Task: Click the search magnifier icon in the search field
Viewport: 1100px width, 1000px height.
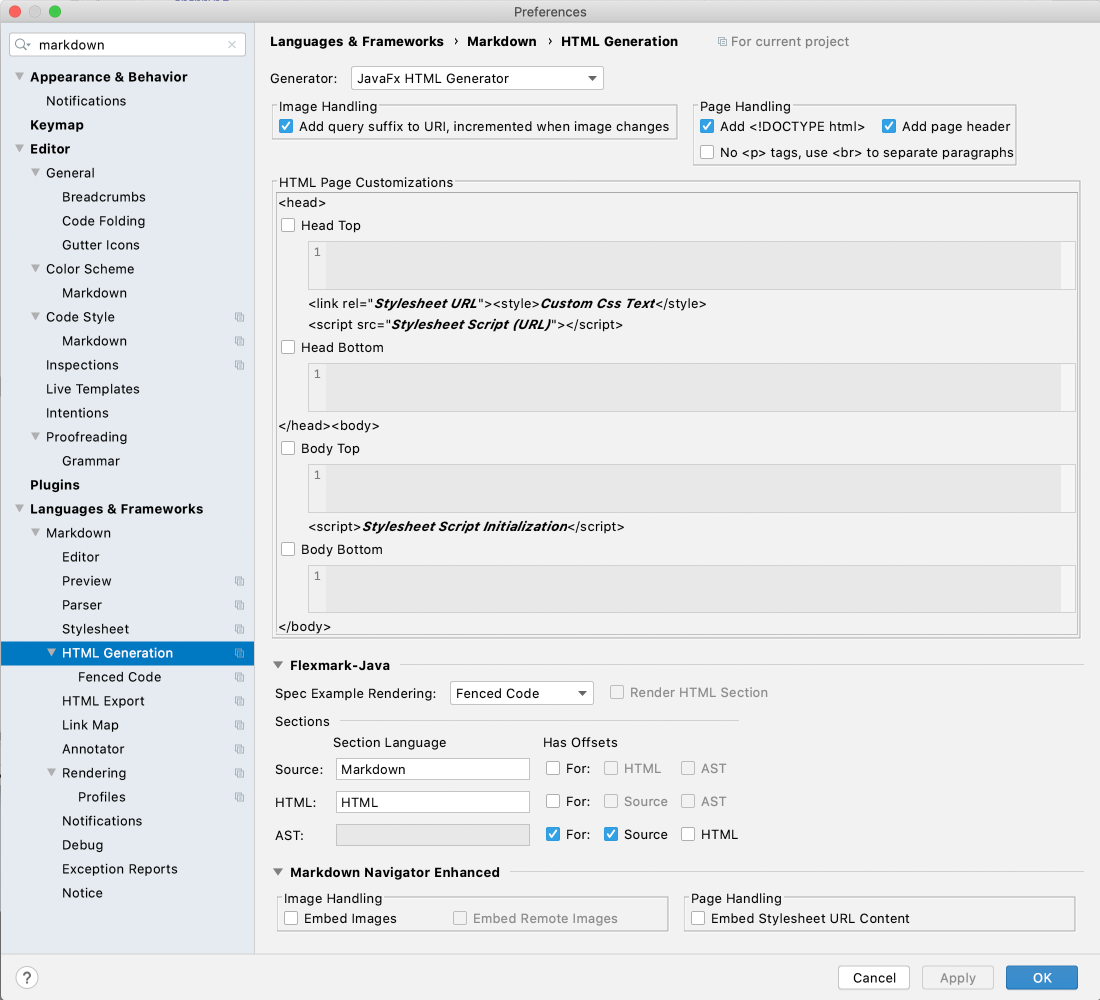Action: tap(22, 45)
